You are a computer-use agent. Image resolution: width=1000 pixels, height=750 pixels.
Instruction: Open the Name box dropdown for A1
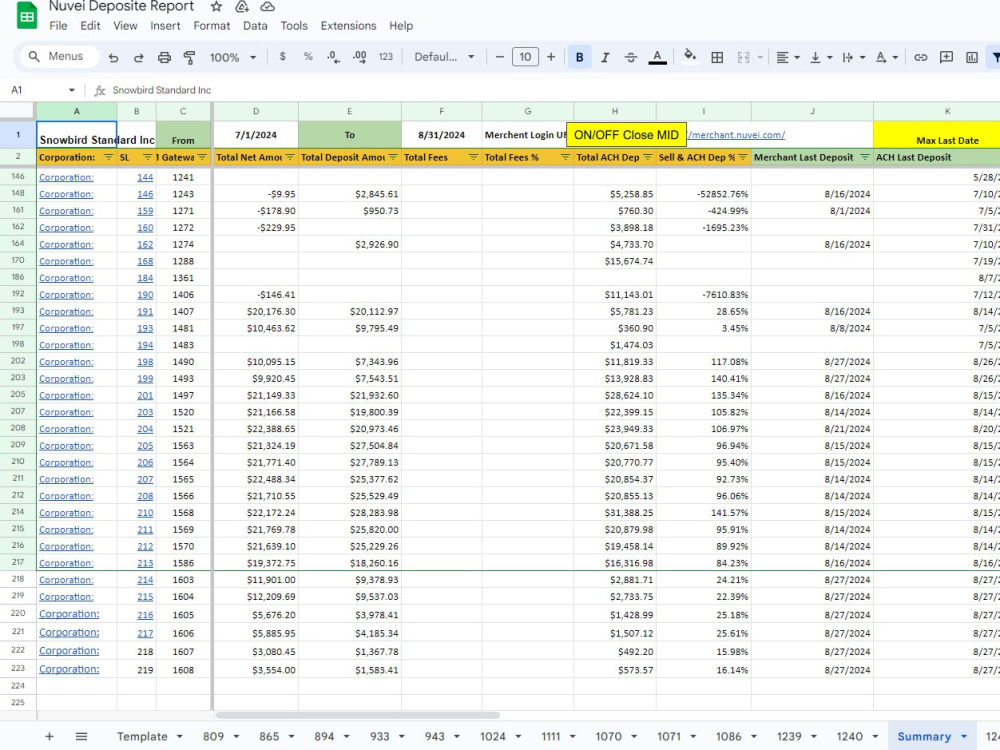coord(71,90)
